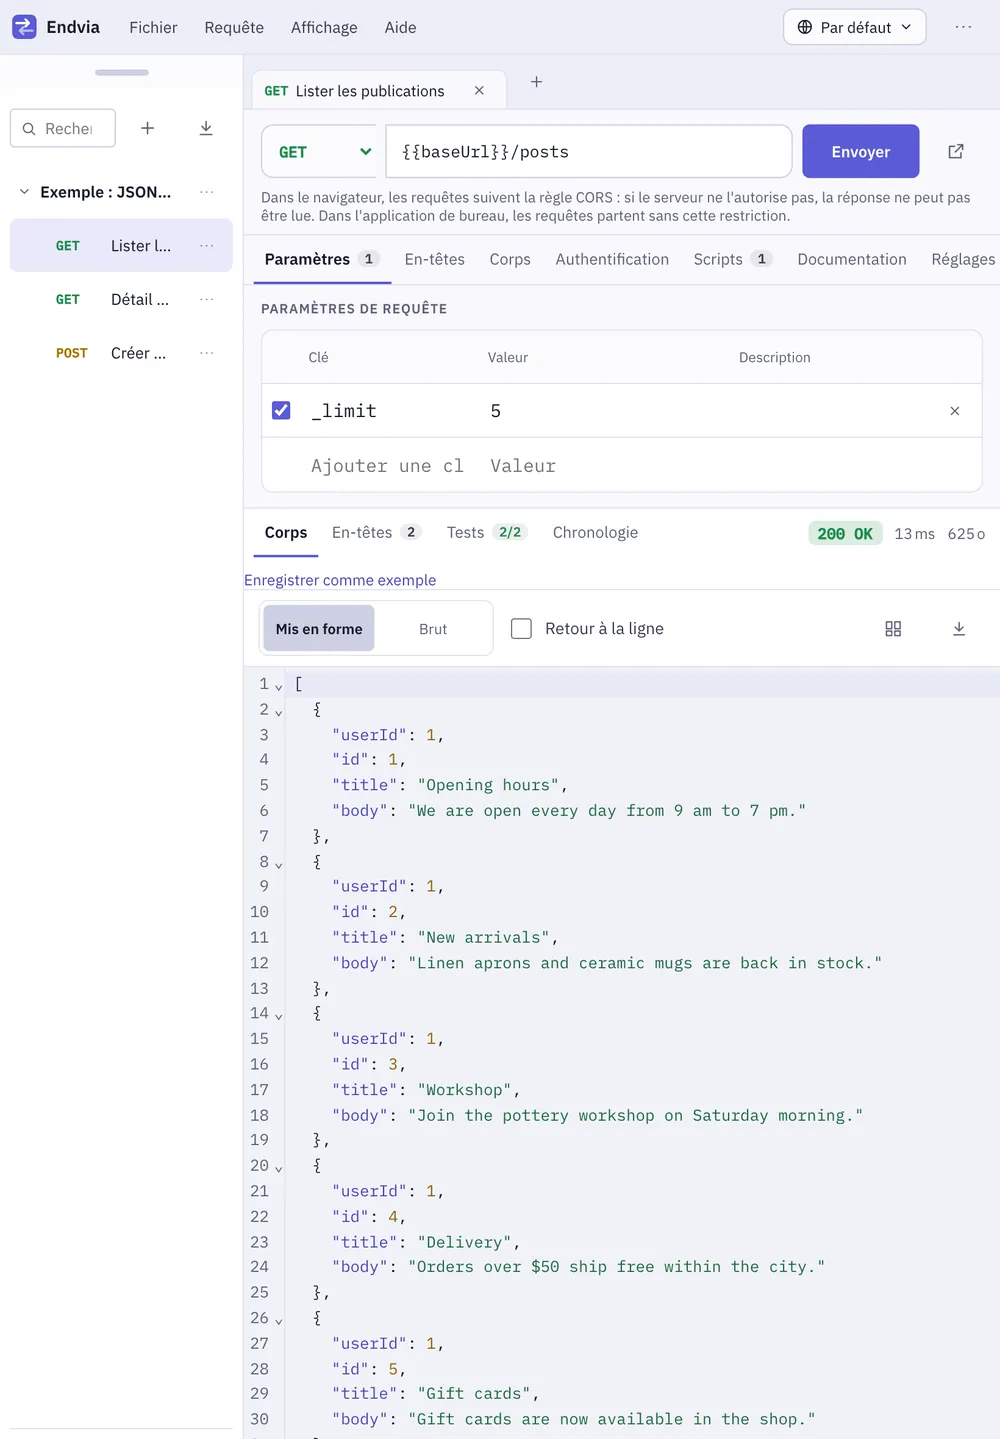Open the Fichier menu

(153, 27)
